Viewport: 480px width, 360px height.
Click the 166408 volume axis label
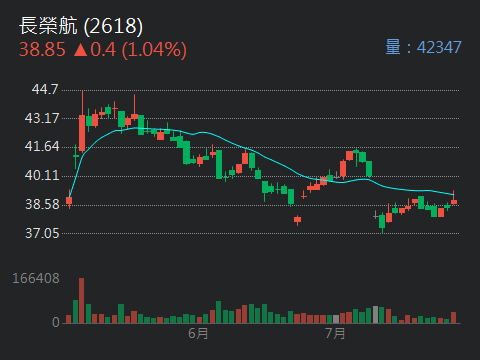(36, 278)
